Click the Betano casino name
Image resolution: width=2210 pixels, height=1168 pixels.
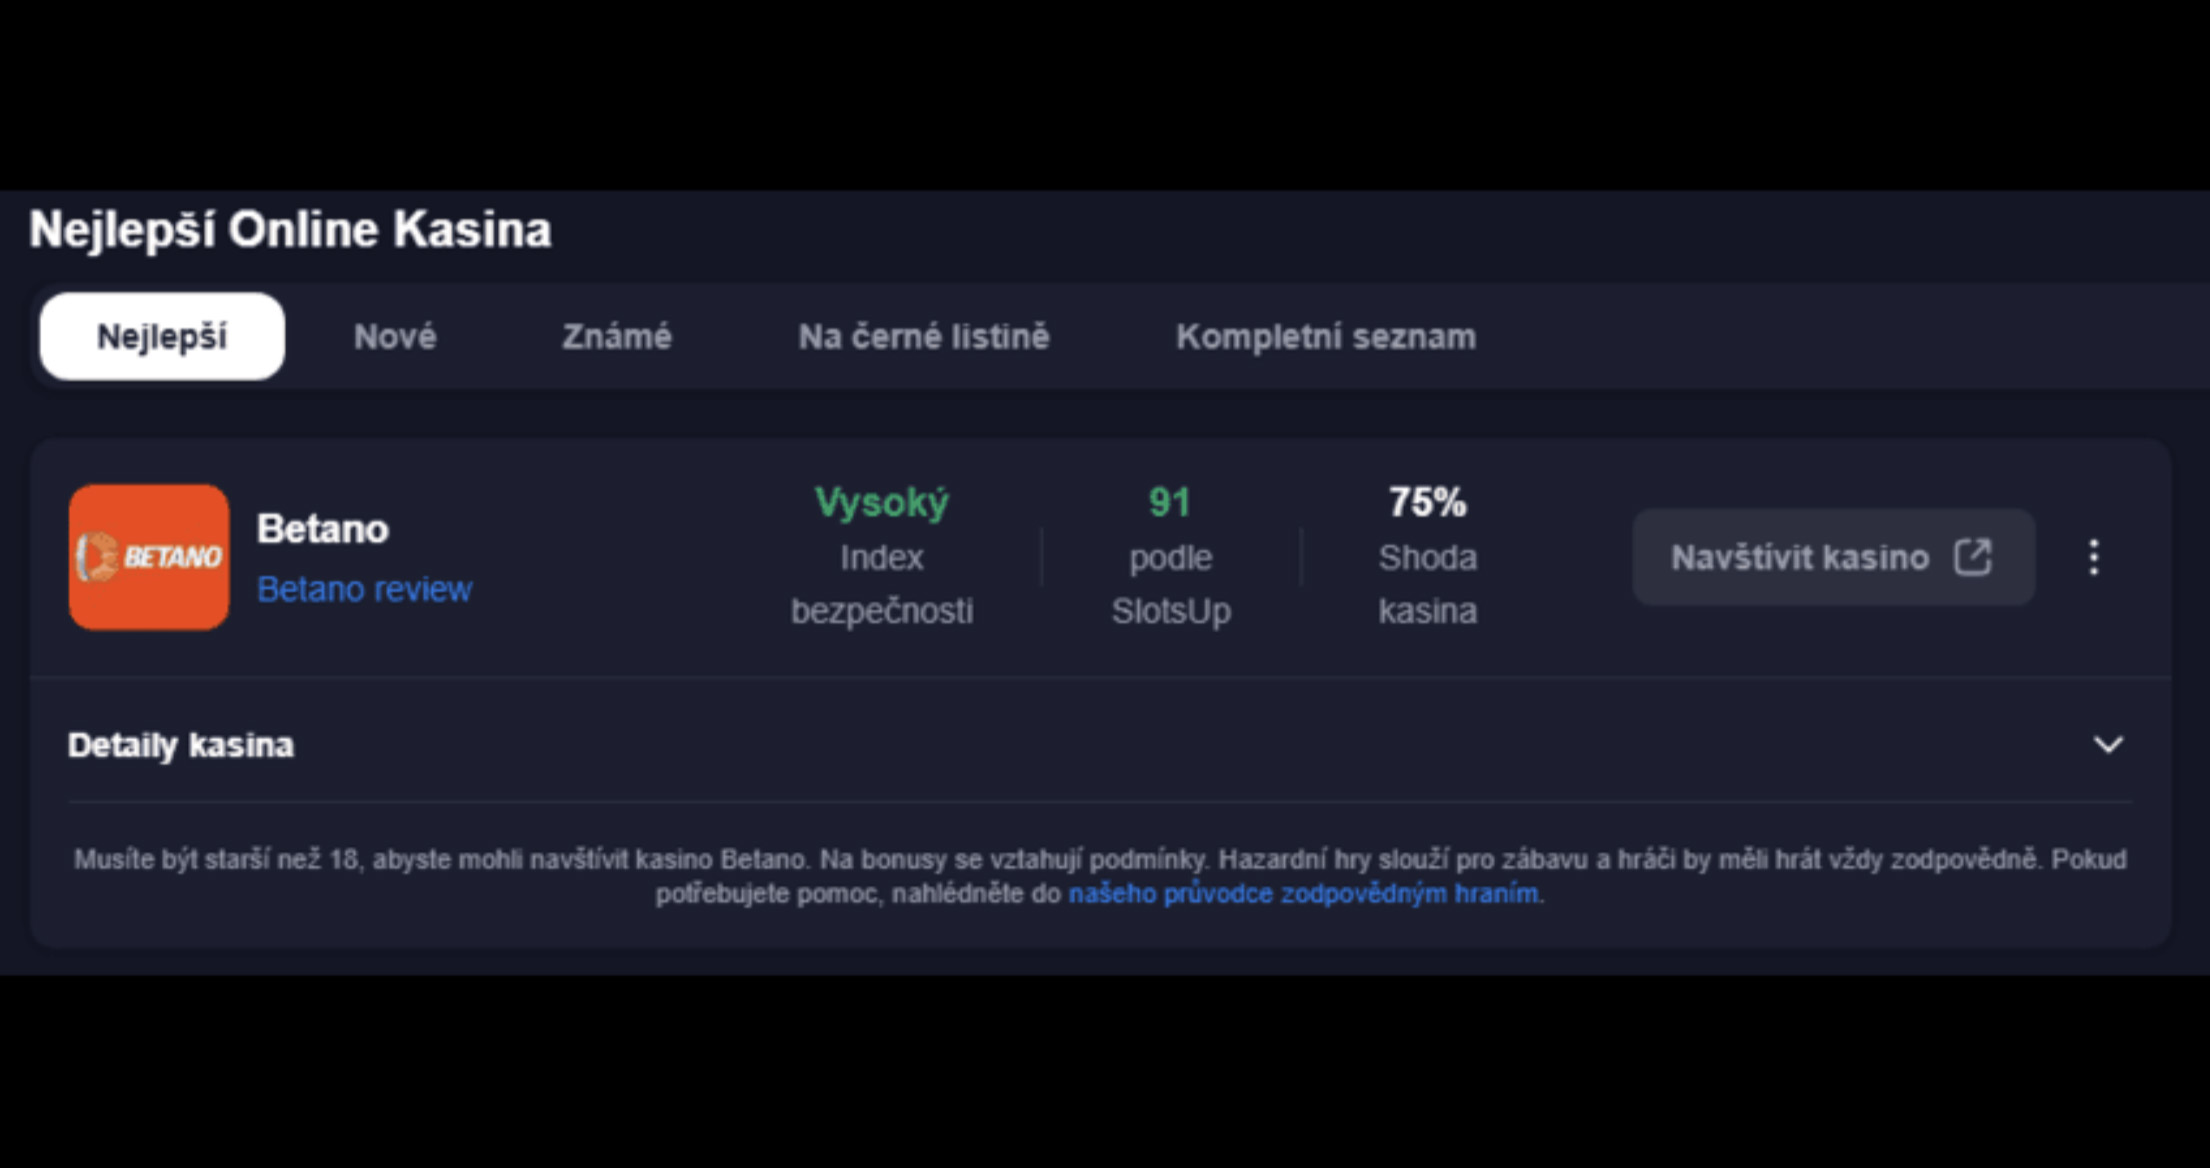322,528
